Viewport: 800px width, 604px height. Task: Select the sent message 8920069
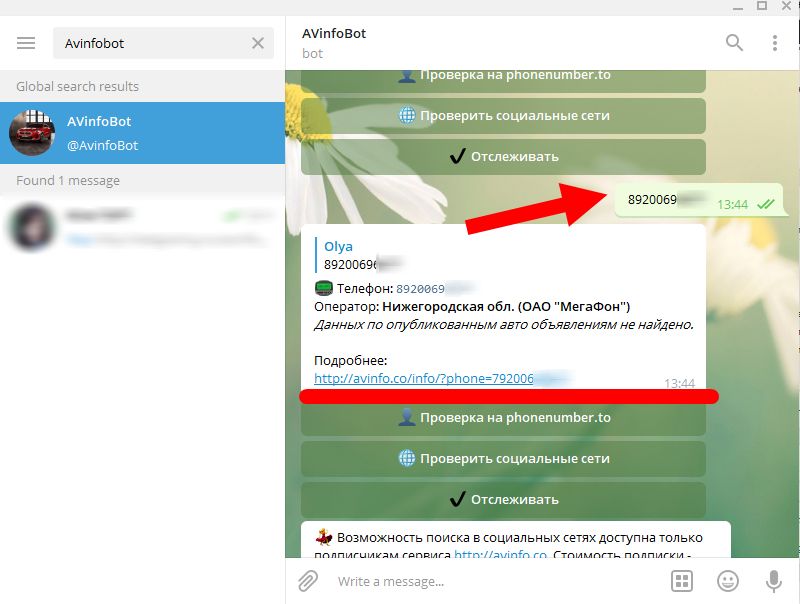tap(698, 200)
